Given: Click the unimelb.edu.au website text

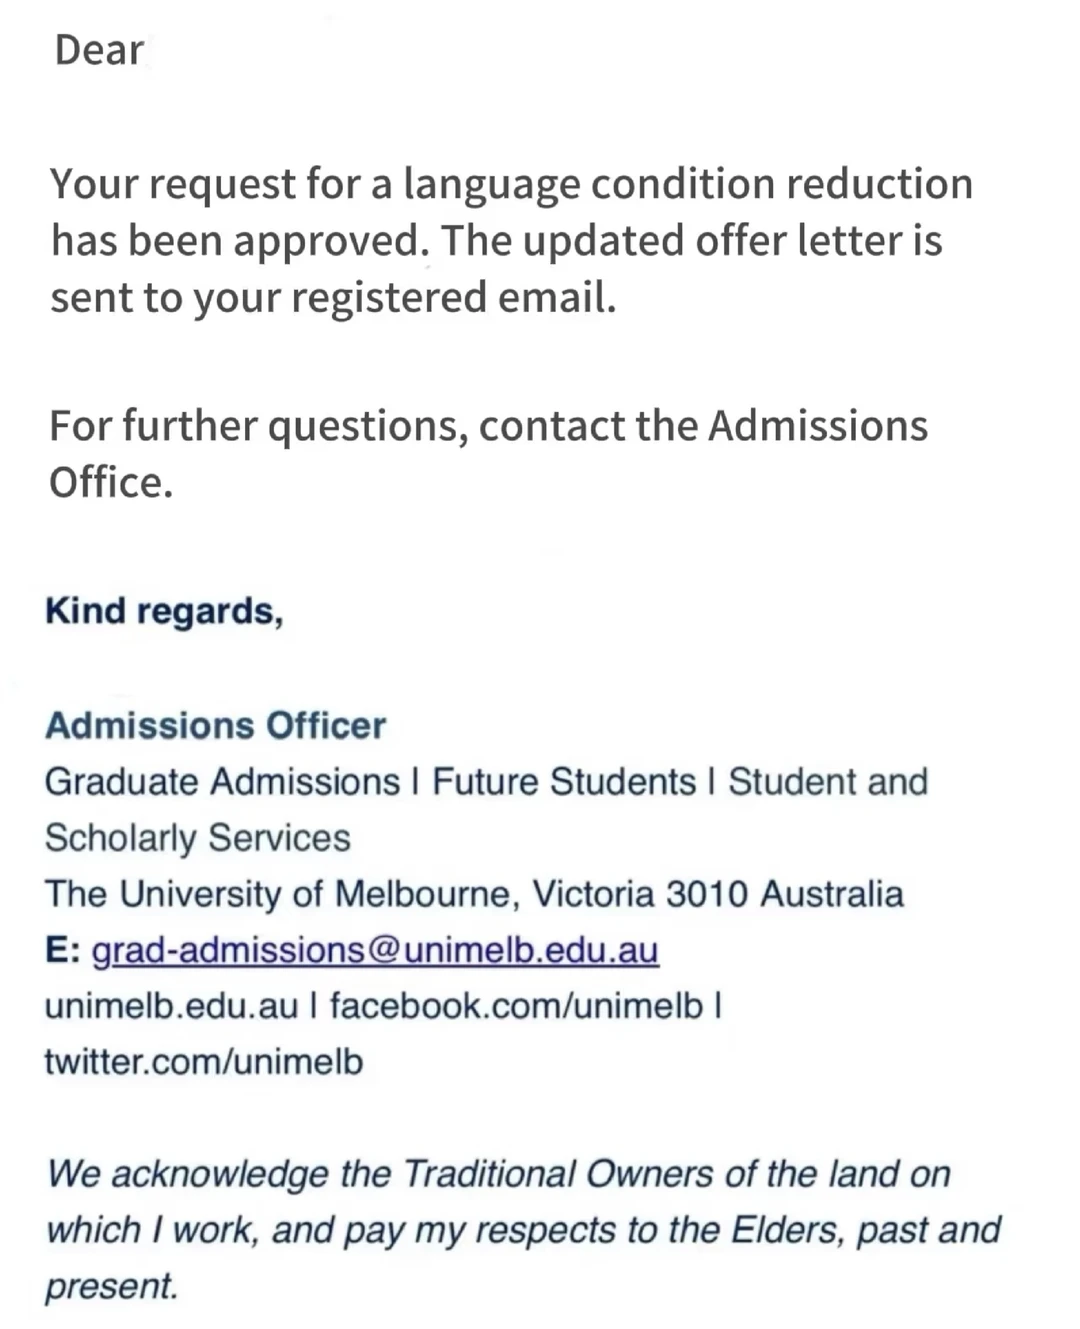Looking at the screenshot, I should tap(171, 1006).
